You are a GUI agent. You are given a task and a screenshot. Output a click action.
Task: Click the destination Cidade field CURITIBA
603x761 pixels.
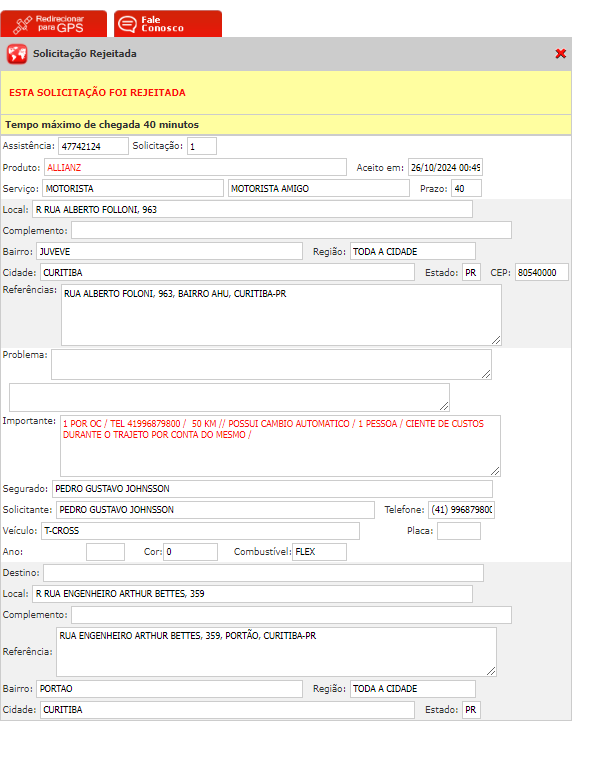coord(227,710)
